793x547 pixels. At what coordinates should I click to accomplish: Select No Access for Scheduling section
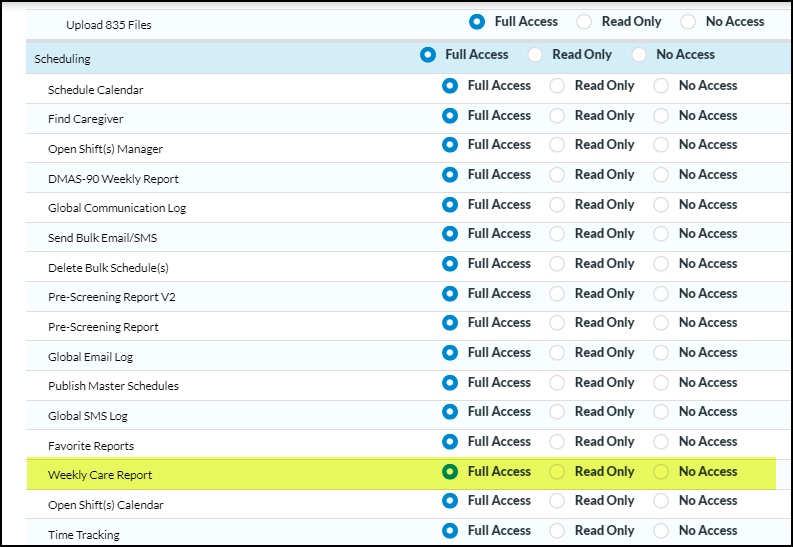639,55
